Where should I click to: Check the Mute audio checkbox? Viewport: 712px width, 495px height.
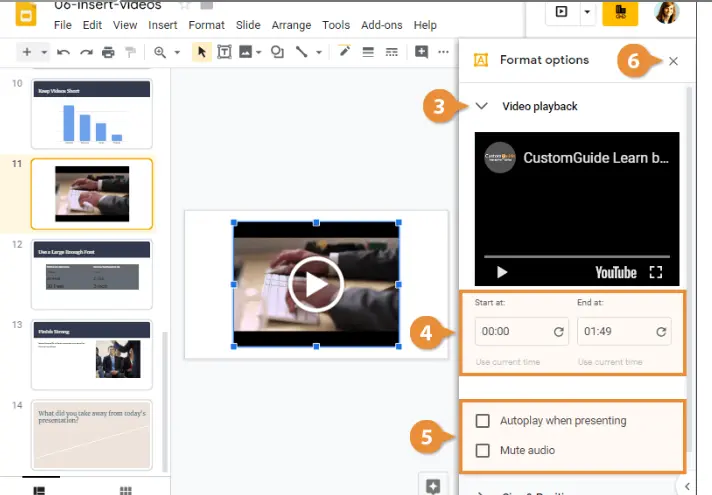483,451
